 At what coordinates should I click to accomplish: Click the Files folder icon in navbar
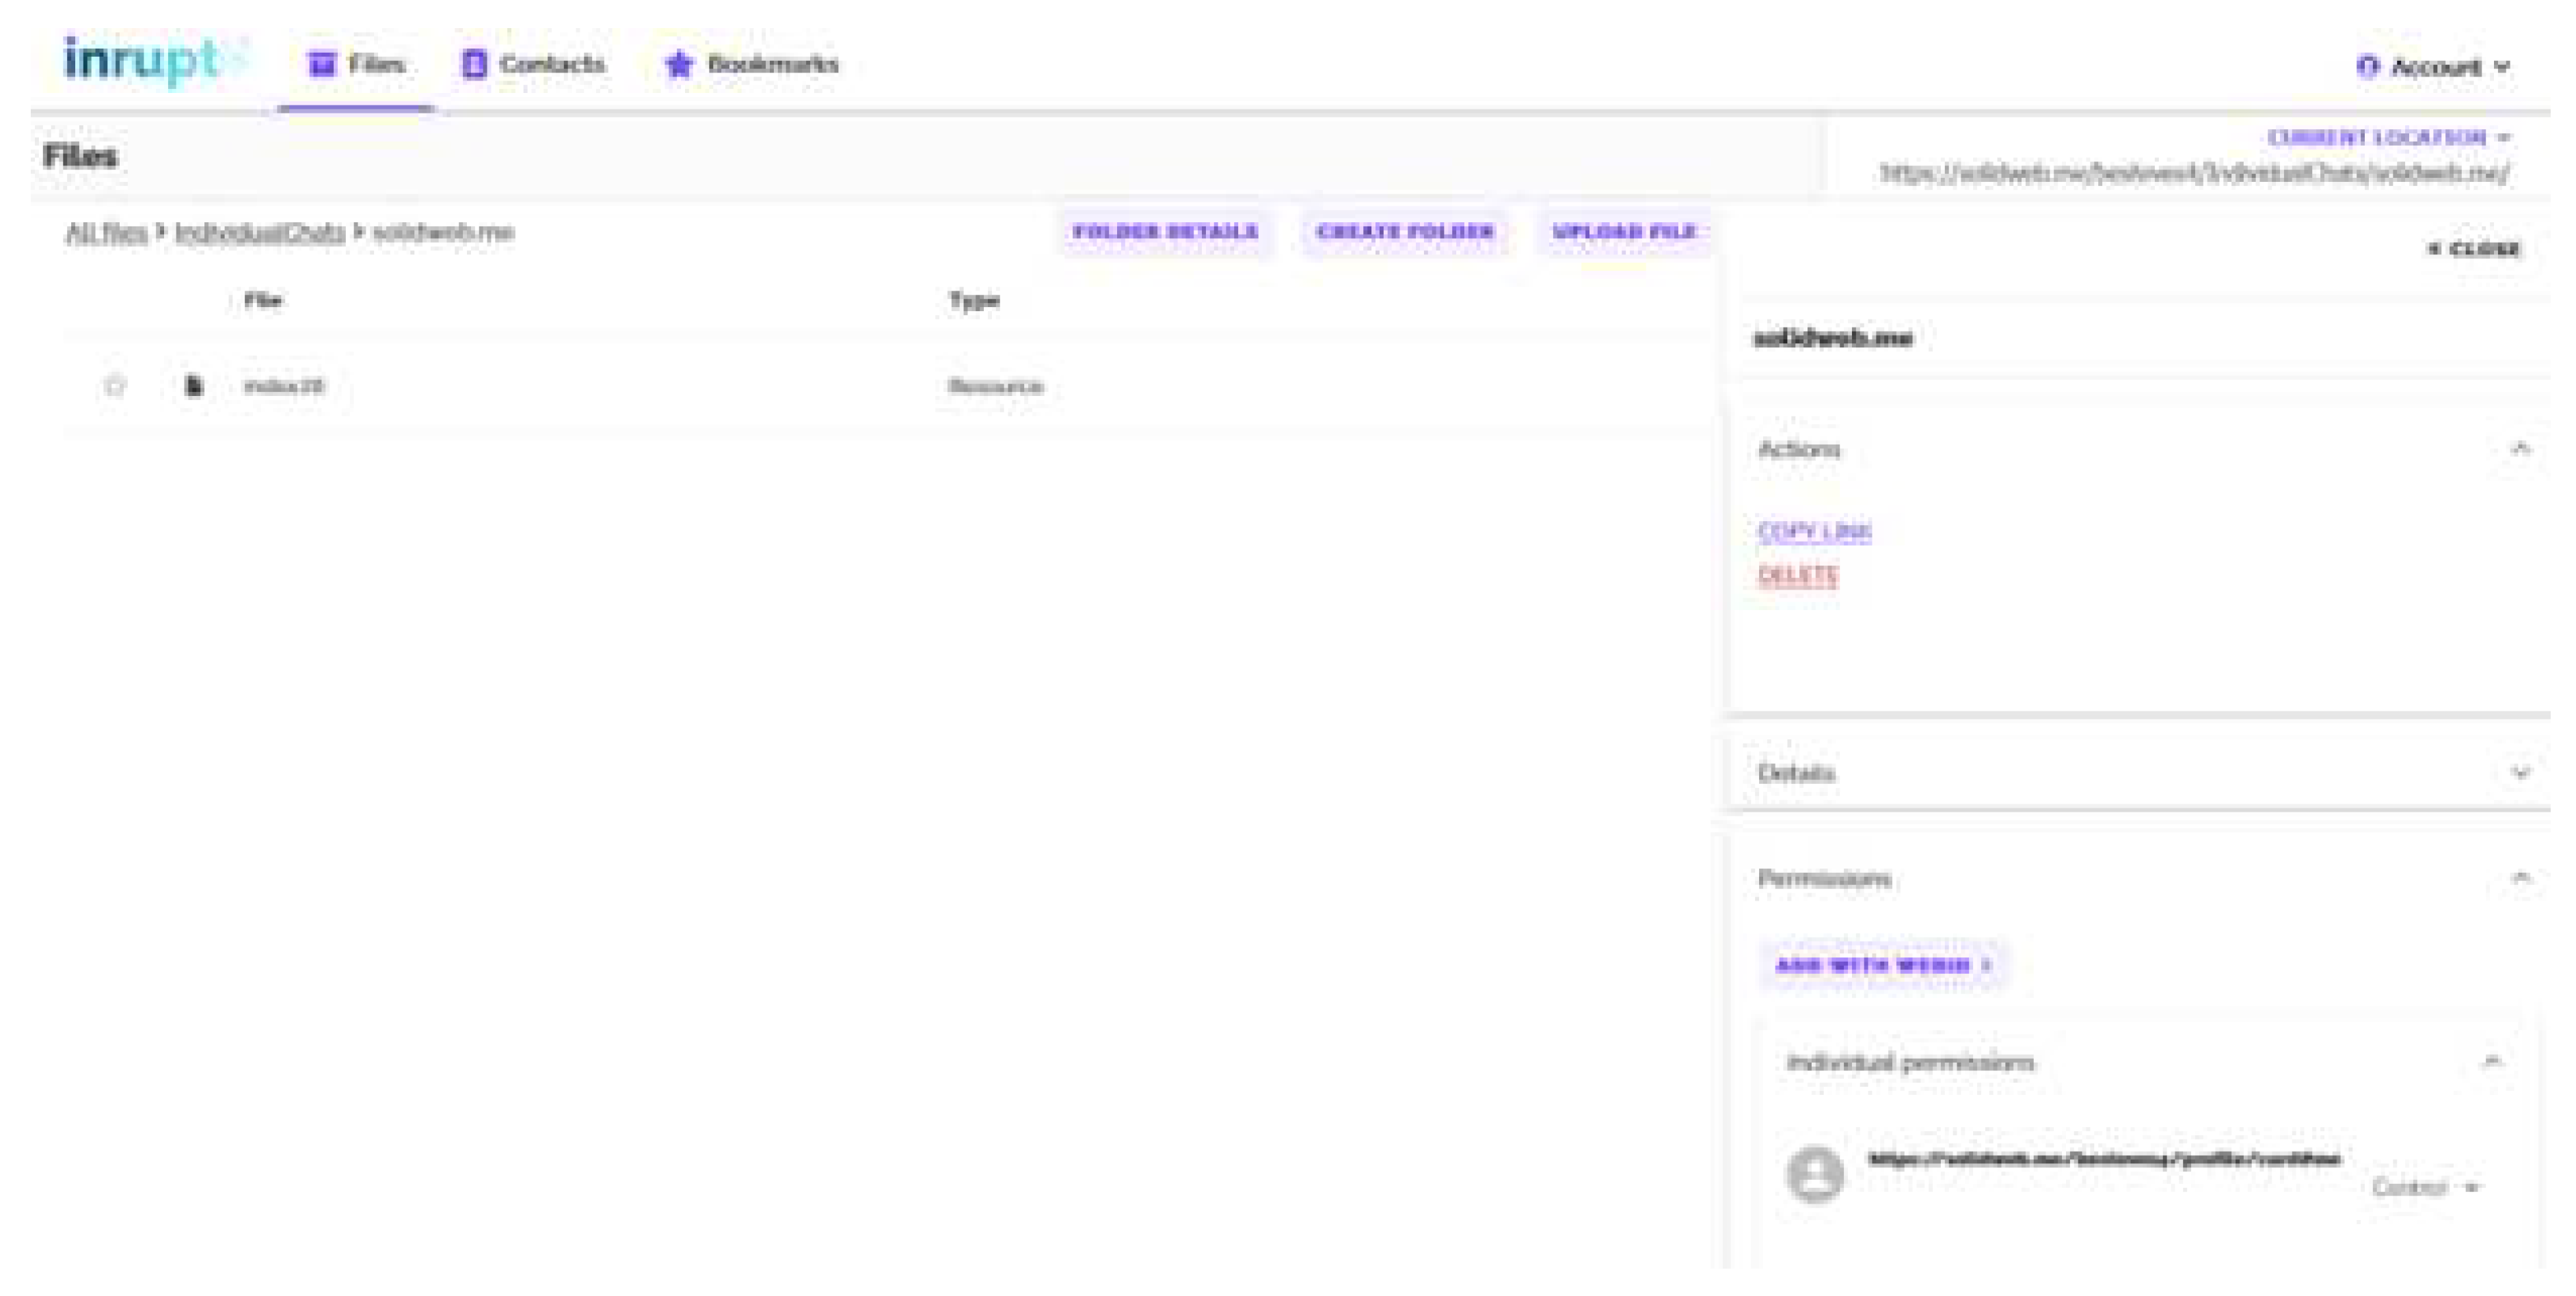pyautogui.click(x=322, y=64)
